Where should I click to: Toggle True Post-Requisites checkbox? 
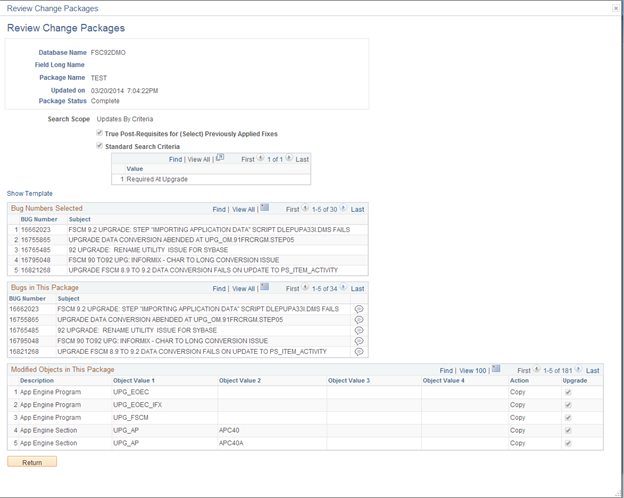click(99, 133)
